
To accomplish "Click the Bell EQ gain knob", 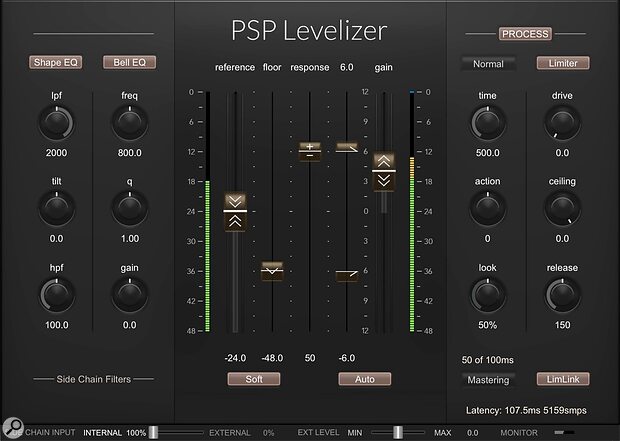I will 130,295.
